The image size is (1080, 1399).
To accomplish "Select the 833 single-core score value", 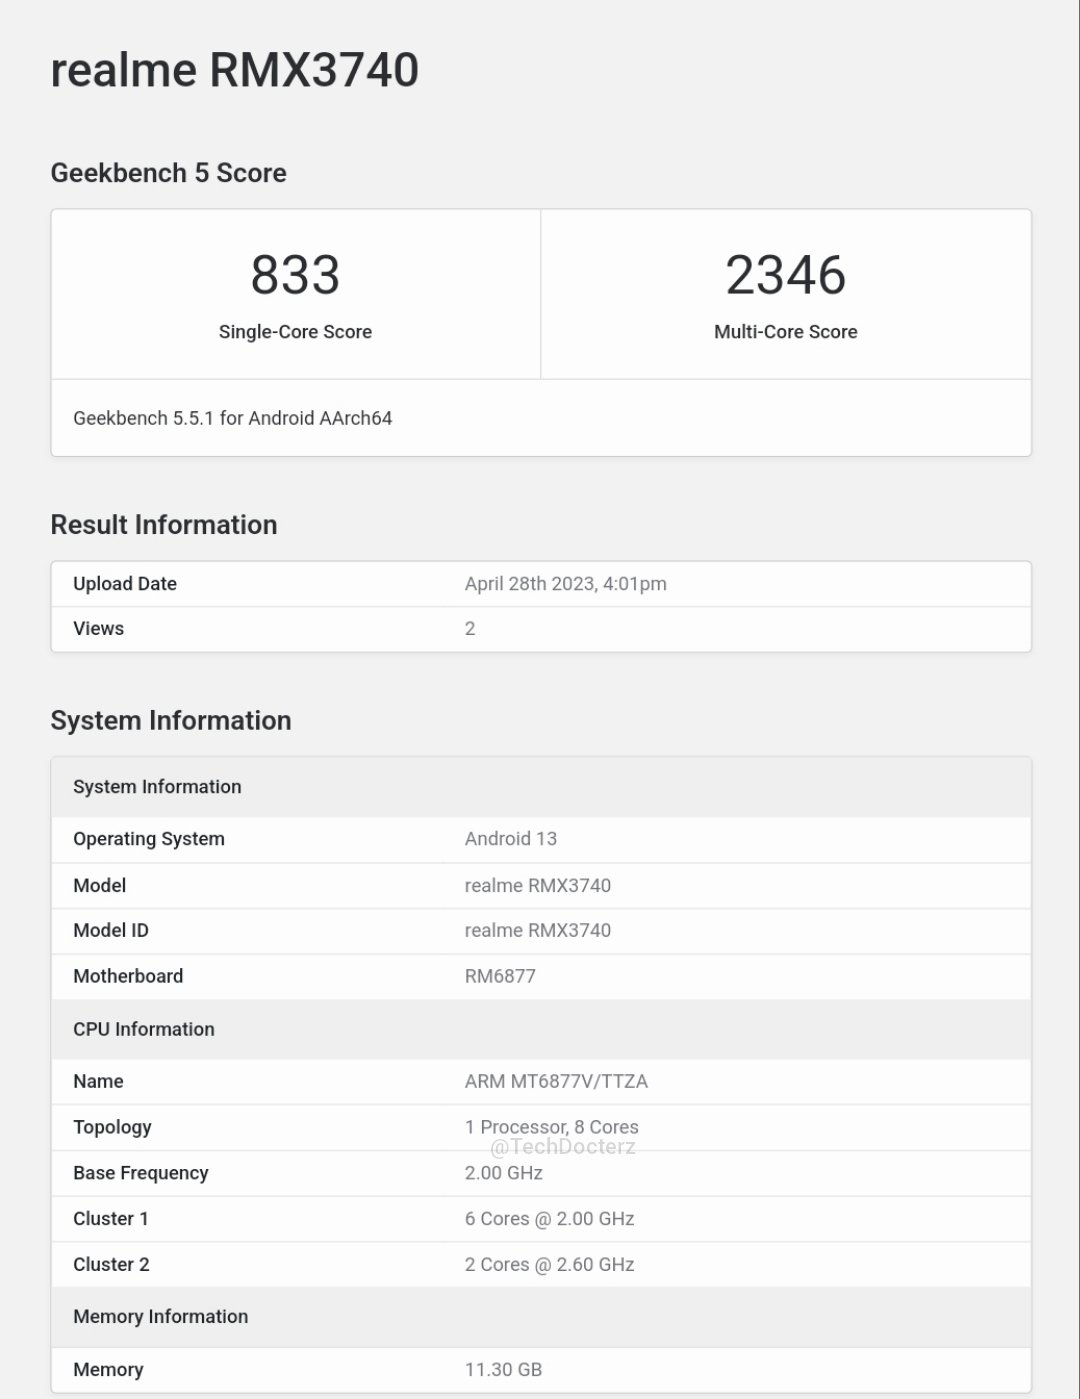I will [295, 274].
